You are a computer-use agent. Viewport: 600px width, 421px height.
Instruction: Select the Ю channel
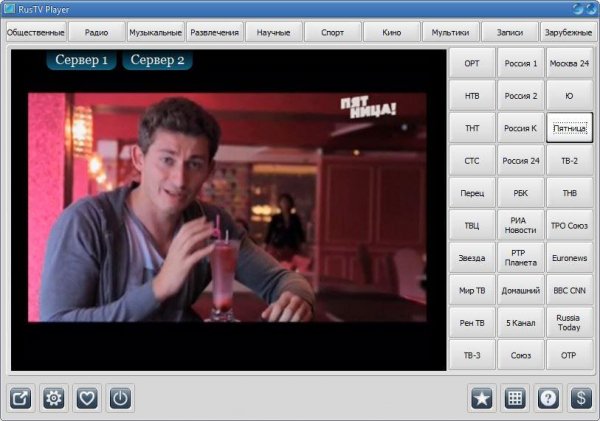click(x=569, y=96)
